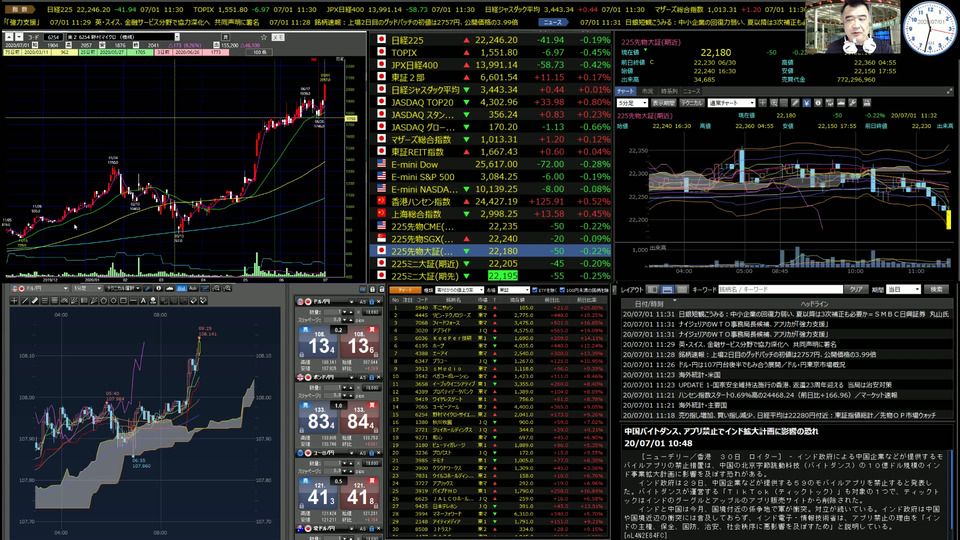The height and width of the screenshot is (540, 960).
Task: Switch to the チャート tab in futures panel
Action: (x=625, y=91)
